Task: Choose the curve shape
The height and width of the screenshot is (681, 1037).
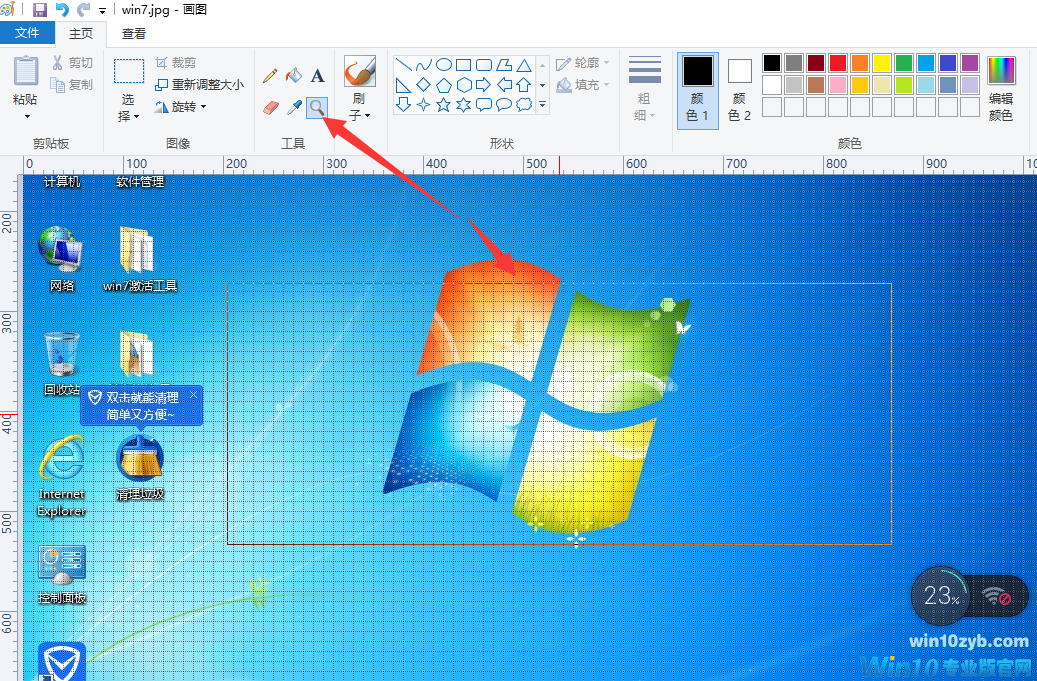Action: point(423,65)
